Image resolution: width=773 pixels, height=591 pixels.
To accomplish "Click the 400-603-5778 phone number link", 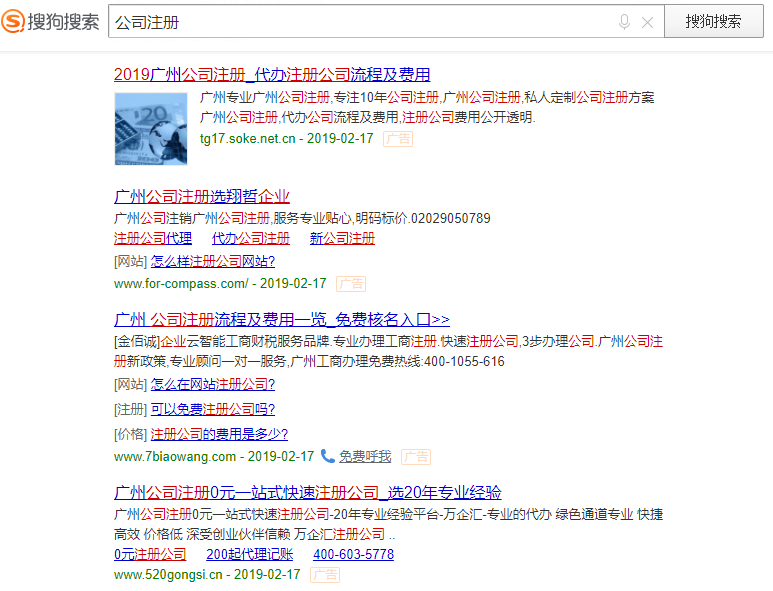I will [353, 554].
